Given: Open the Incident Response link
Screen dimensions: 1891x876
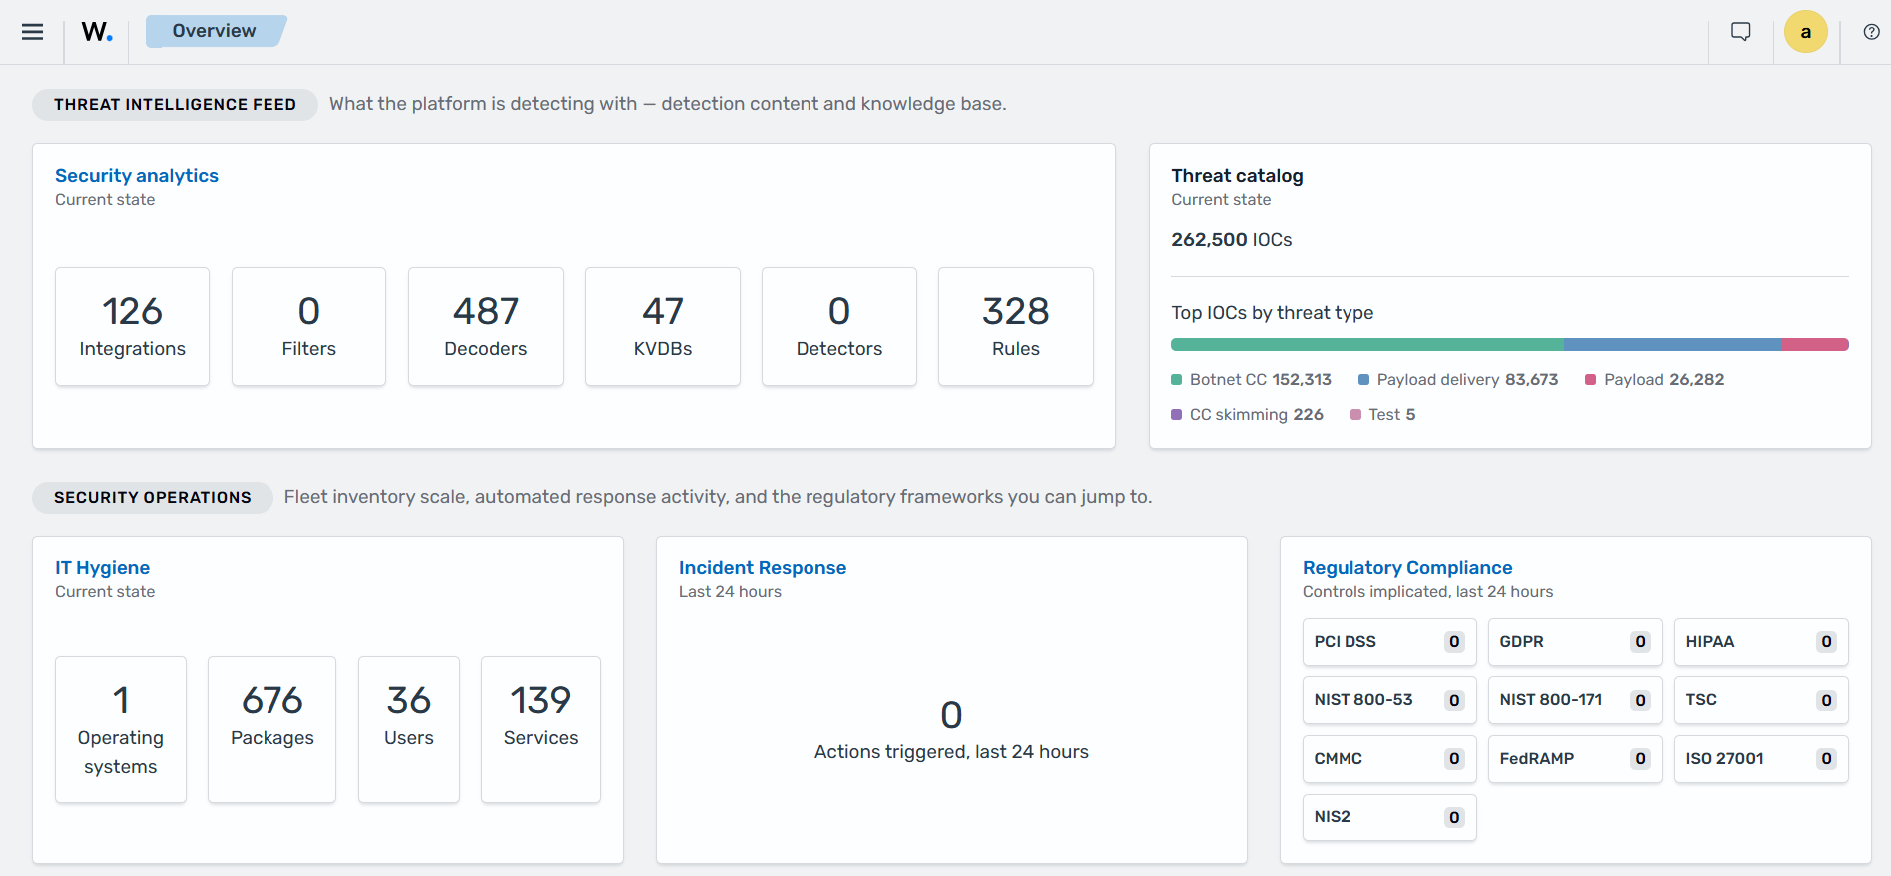Looking at the screenshot, I should pyautogui.click(x=762, y=568).
